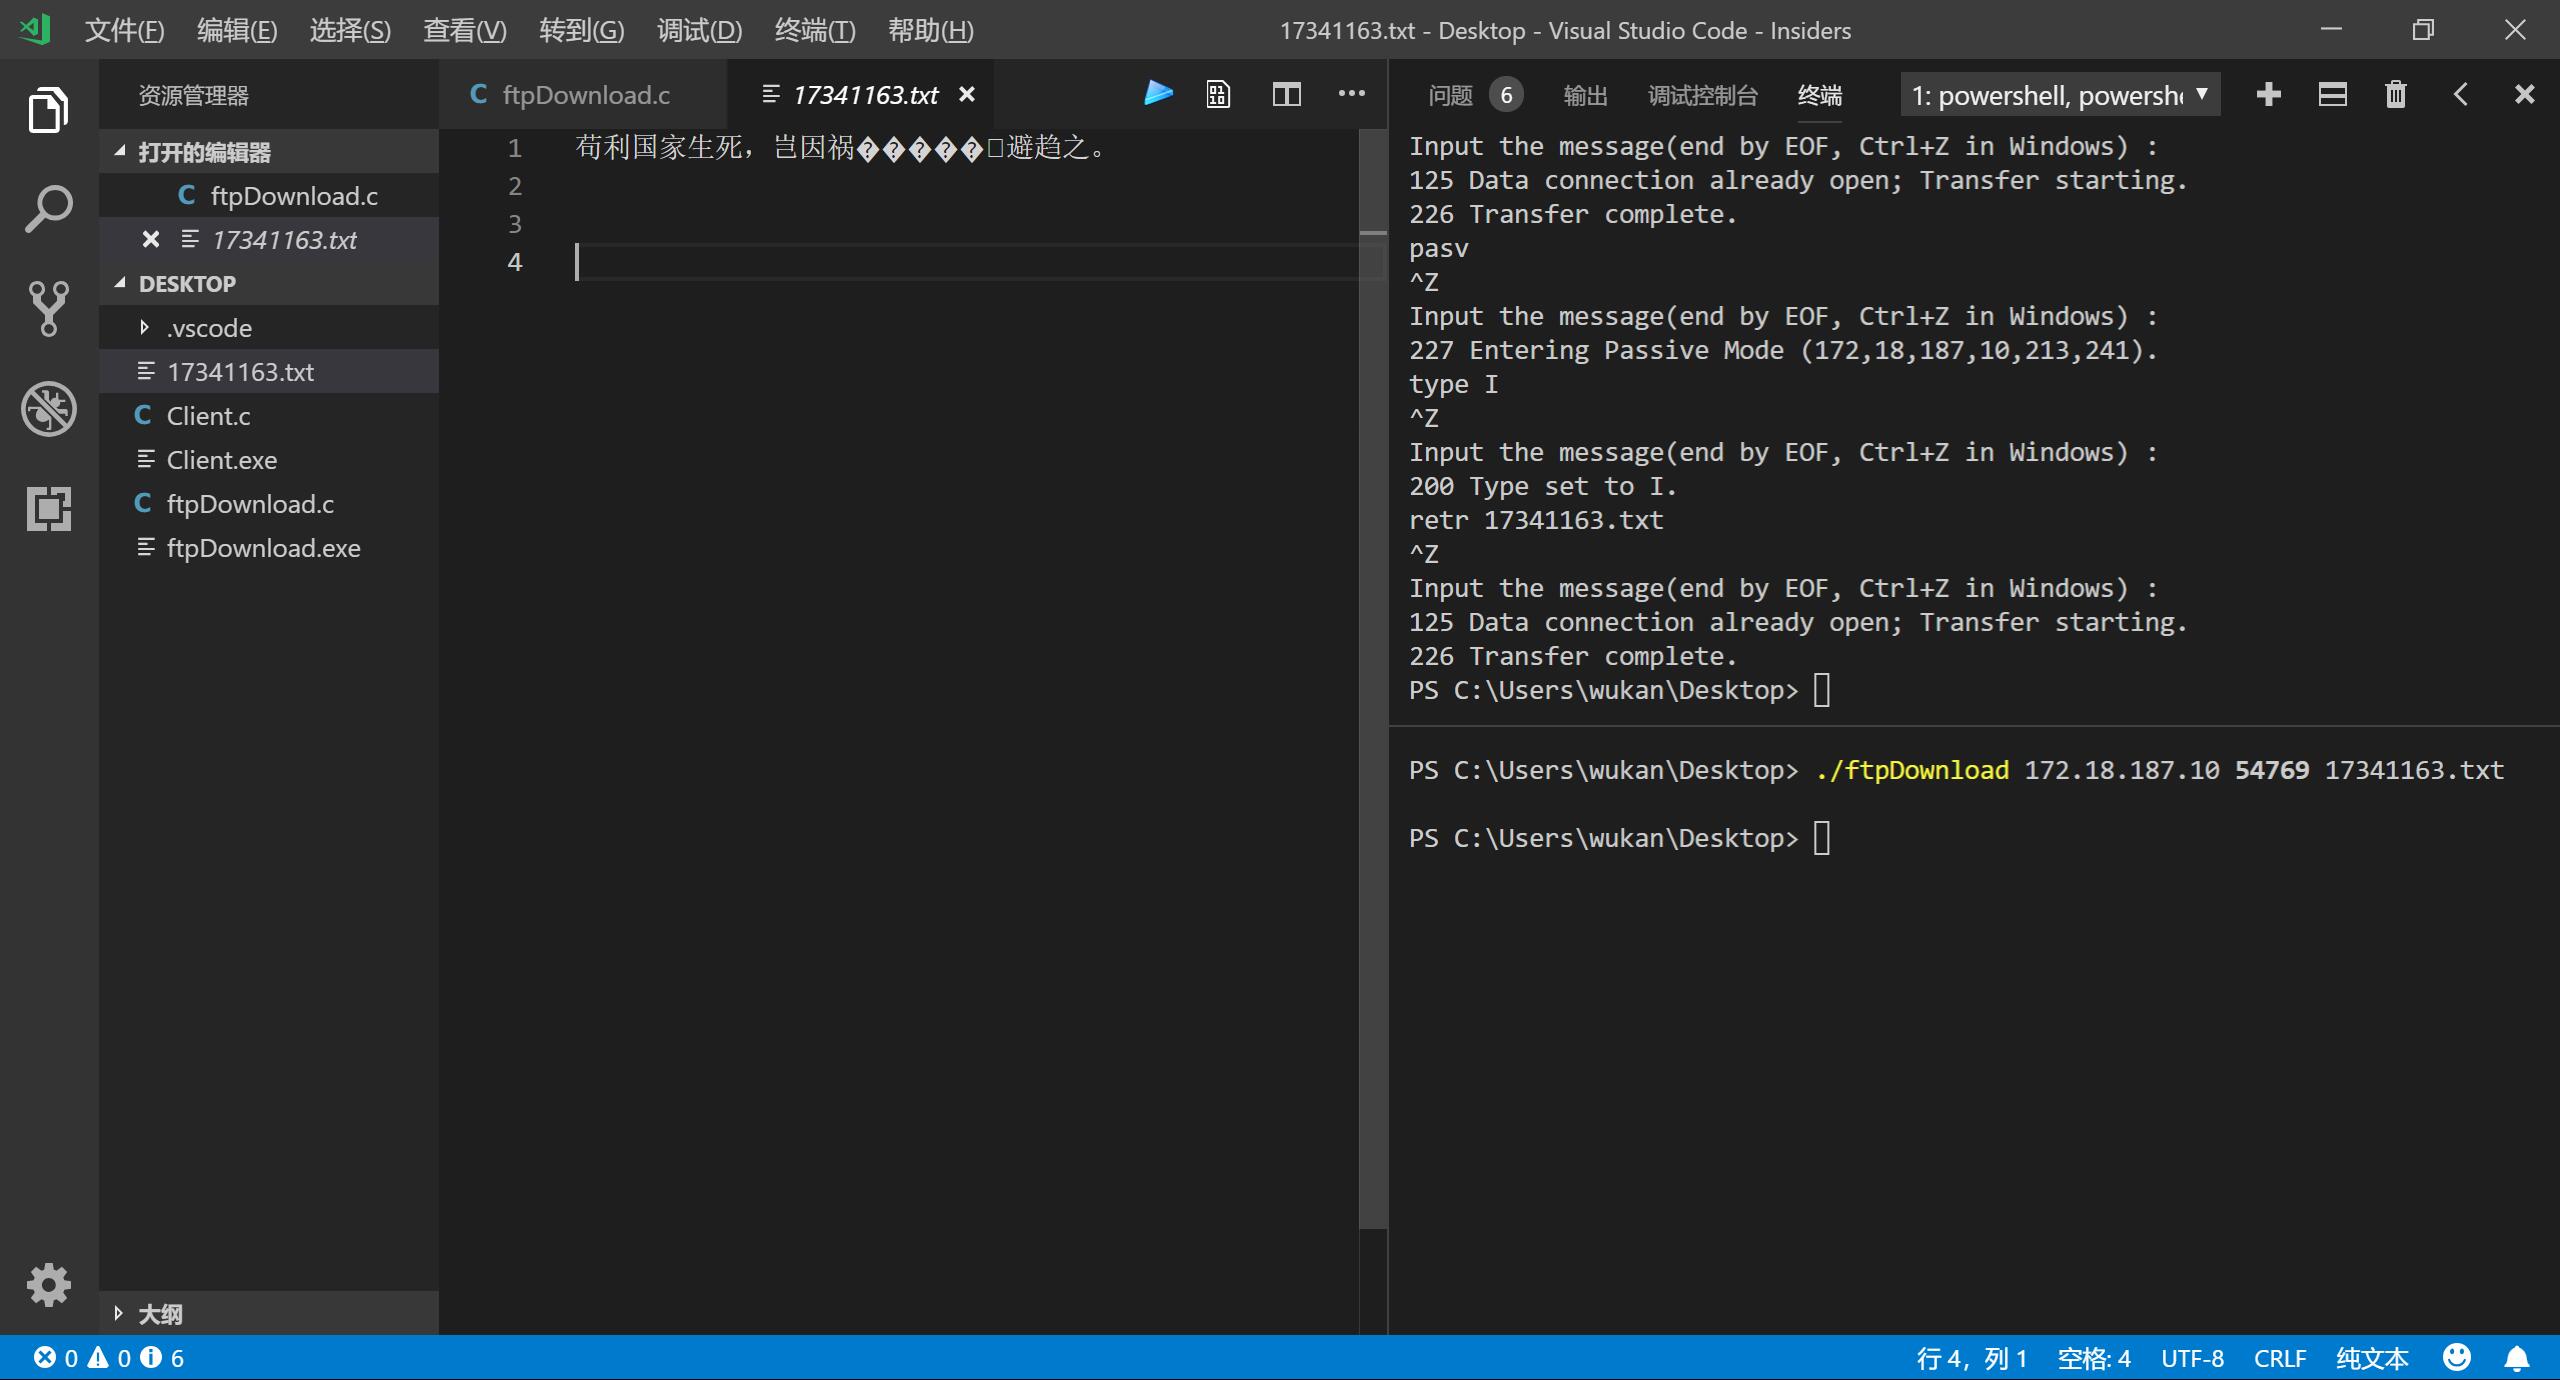The height and width of the screenshot is (1380, 2560).
Task: Expand the 大纲 outline section
Action: pos(160,1313)
